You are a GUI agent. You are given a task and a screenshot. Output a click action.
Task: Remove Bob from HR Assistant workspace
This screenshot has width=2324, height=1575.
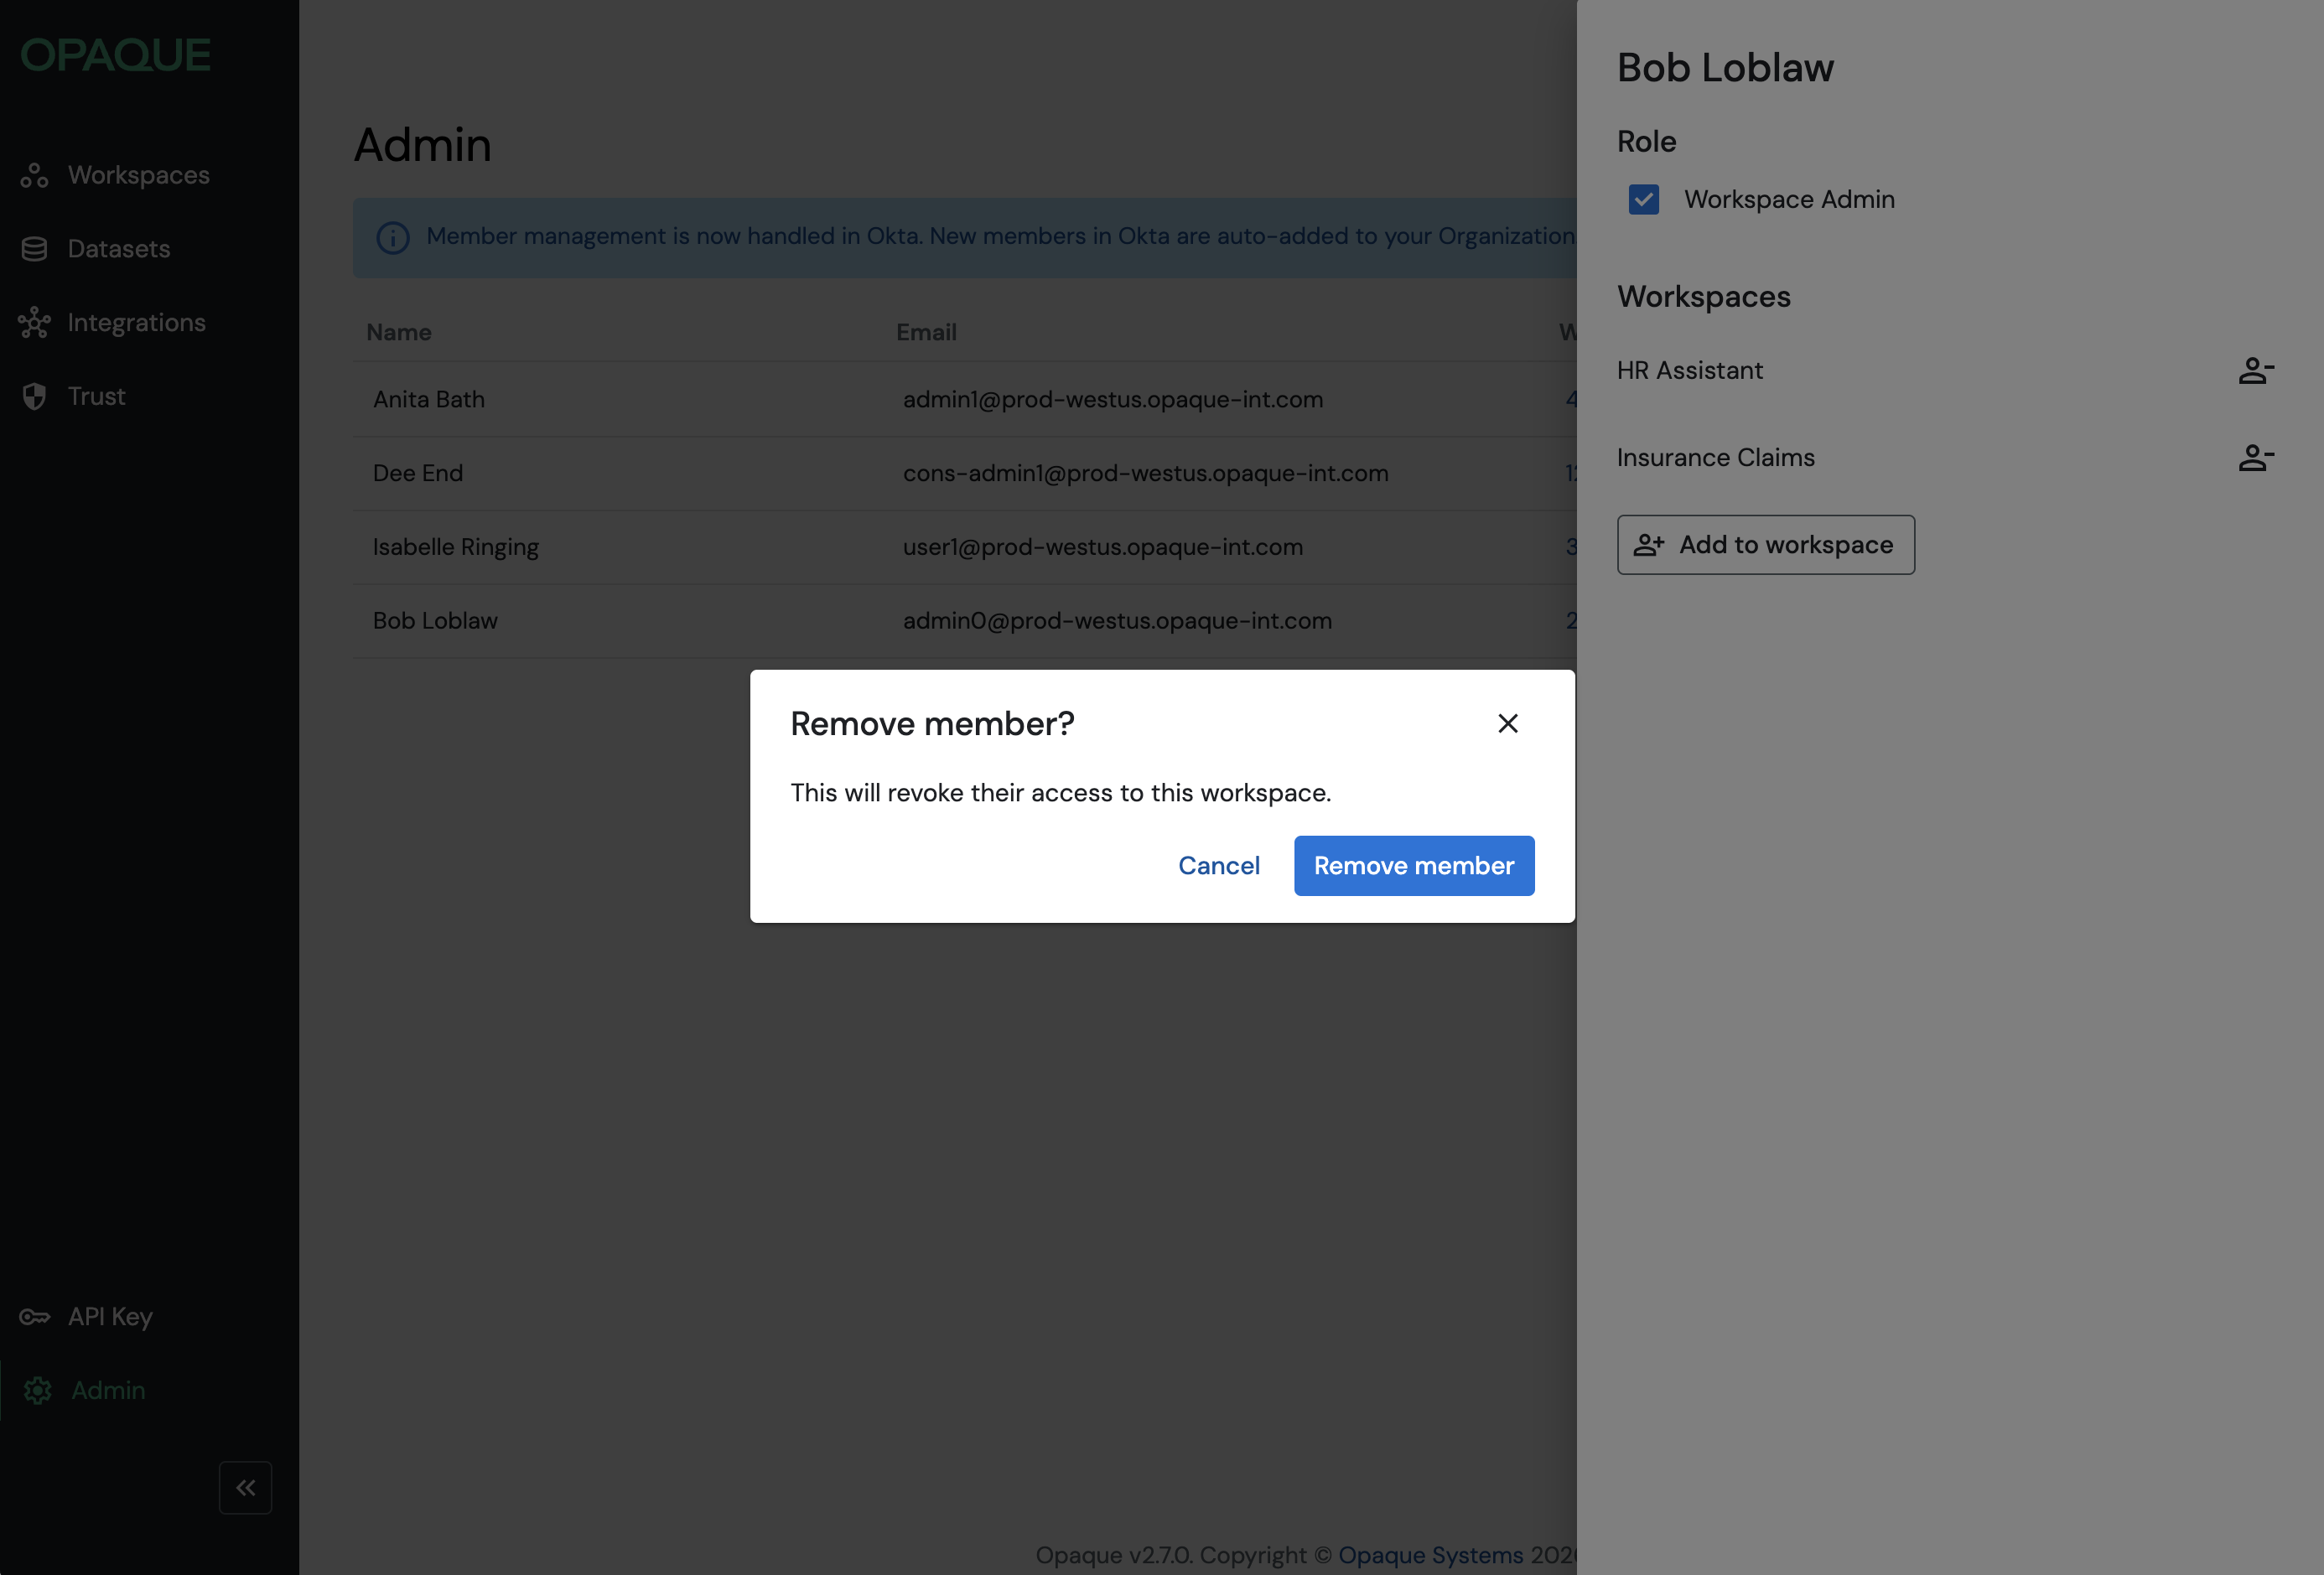[2255, 371]
